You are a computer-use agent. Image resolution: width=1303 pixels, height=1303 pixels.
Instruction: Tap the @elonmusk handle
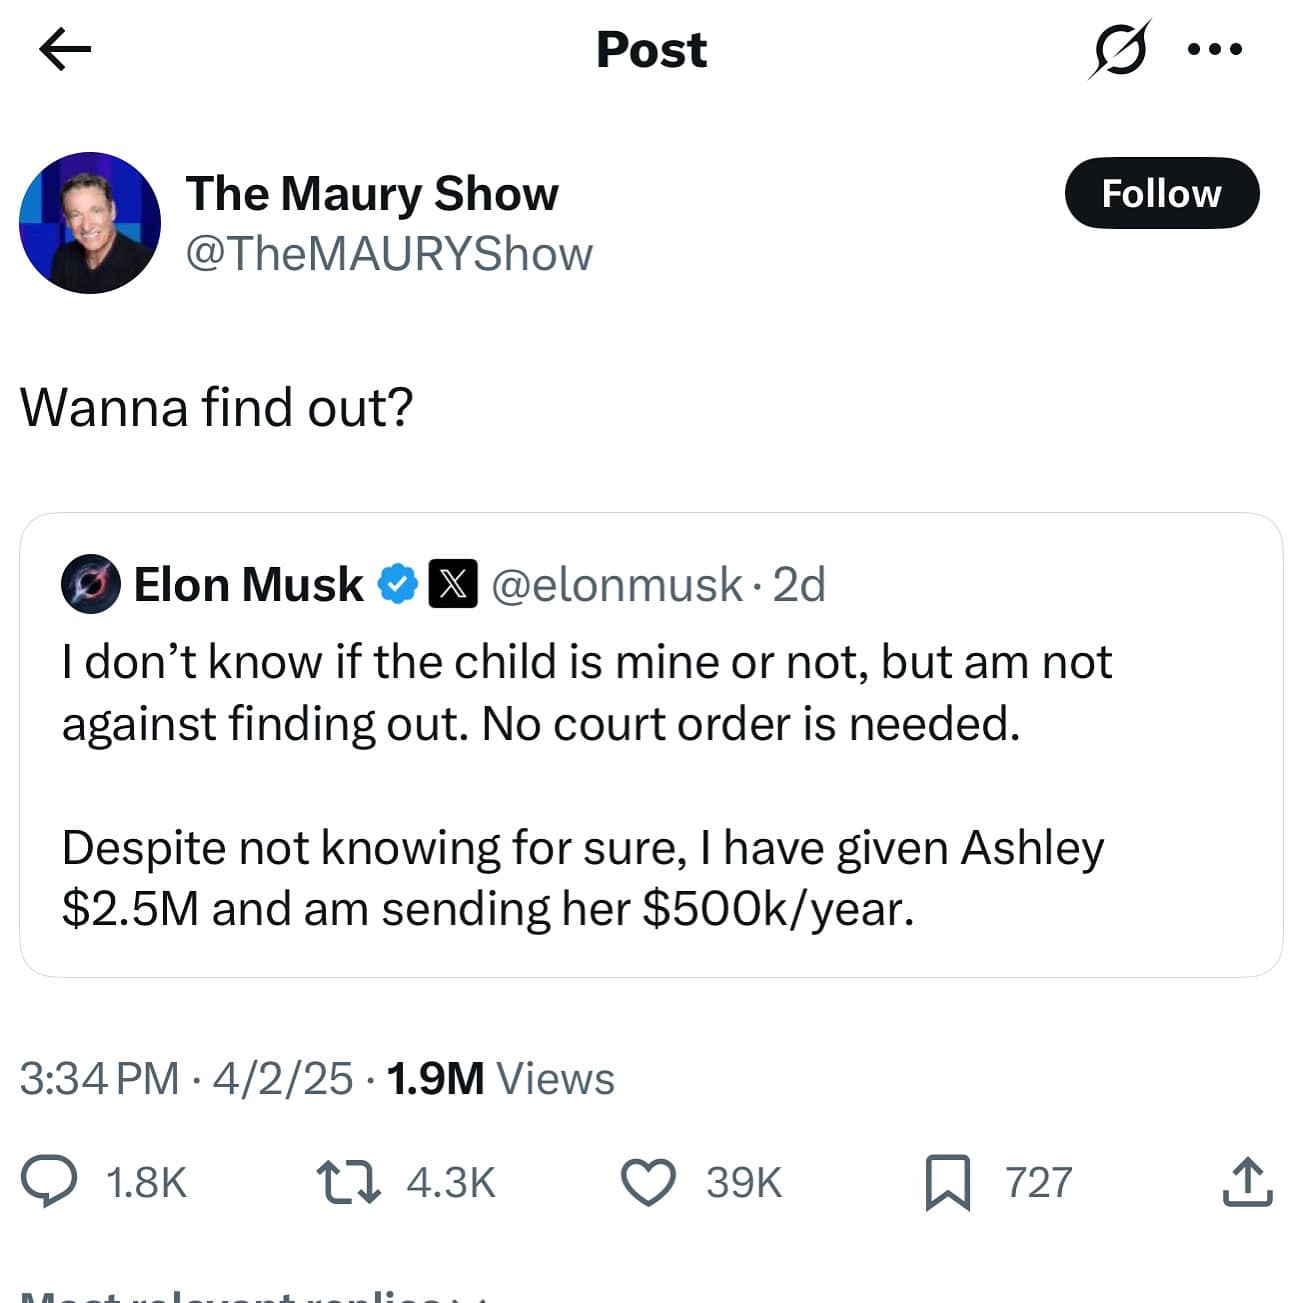pos(616,585)
